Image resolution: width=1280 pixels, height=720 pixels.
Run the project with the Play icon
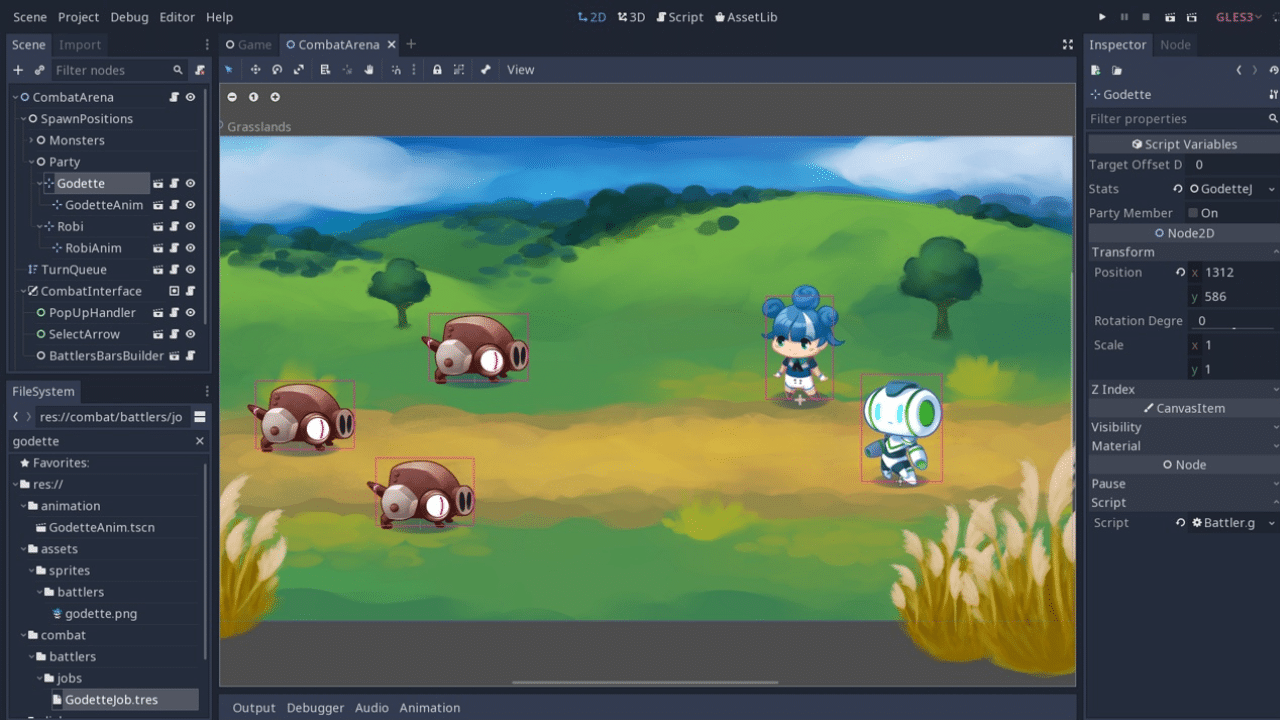[x=1101, y=17]
